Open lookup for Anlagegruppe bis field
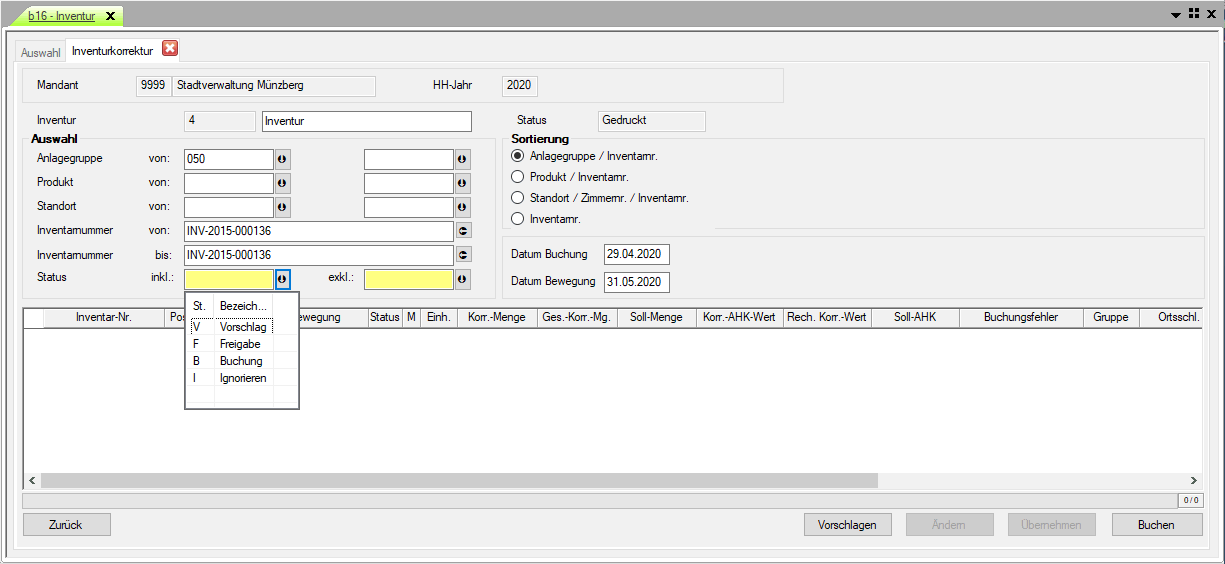This screenshot has height=564, width=1225. (x=463, y=159)
